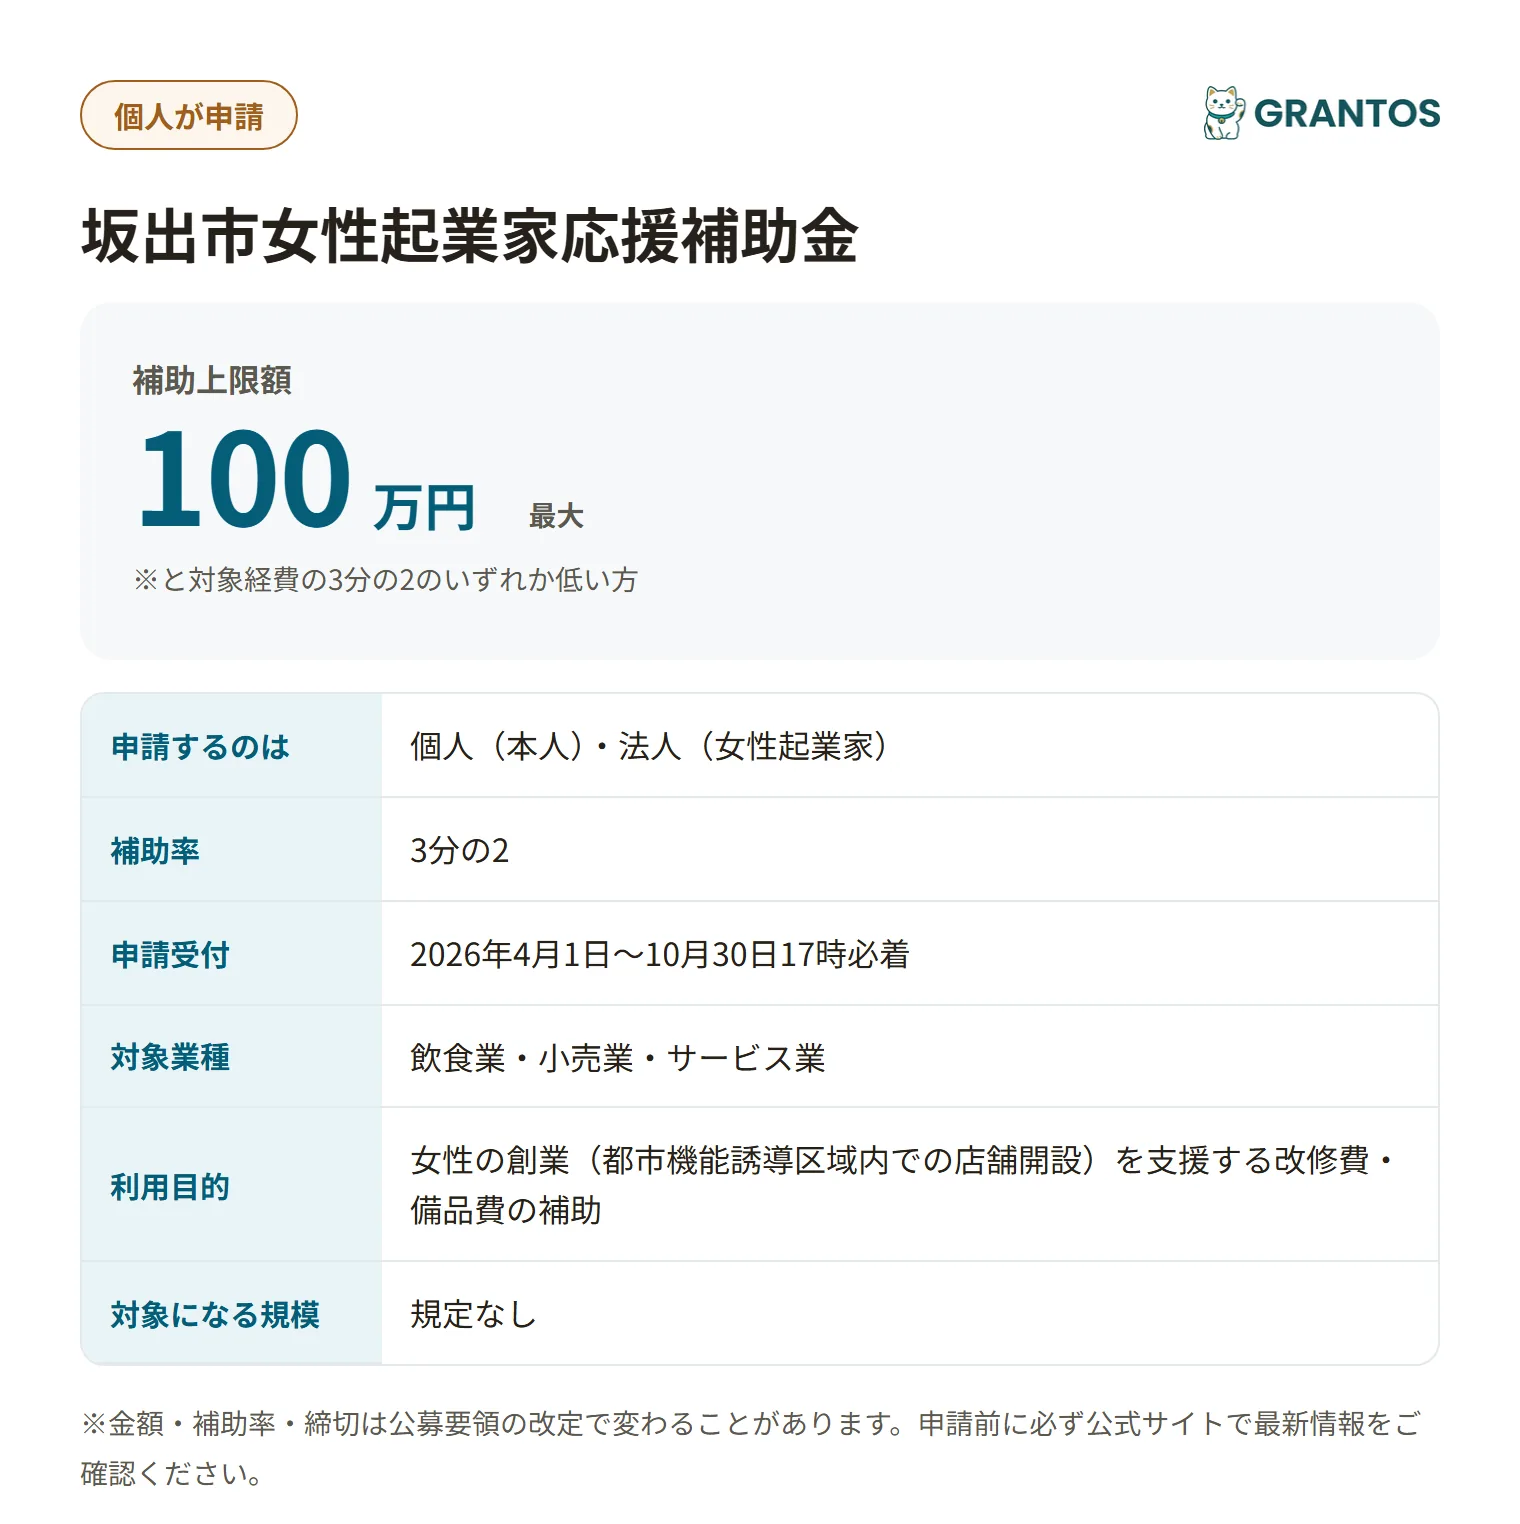Click the GRANTOS brand name text
The width and height of the screenshot is (1520, 1524).
1347,114
